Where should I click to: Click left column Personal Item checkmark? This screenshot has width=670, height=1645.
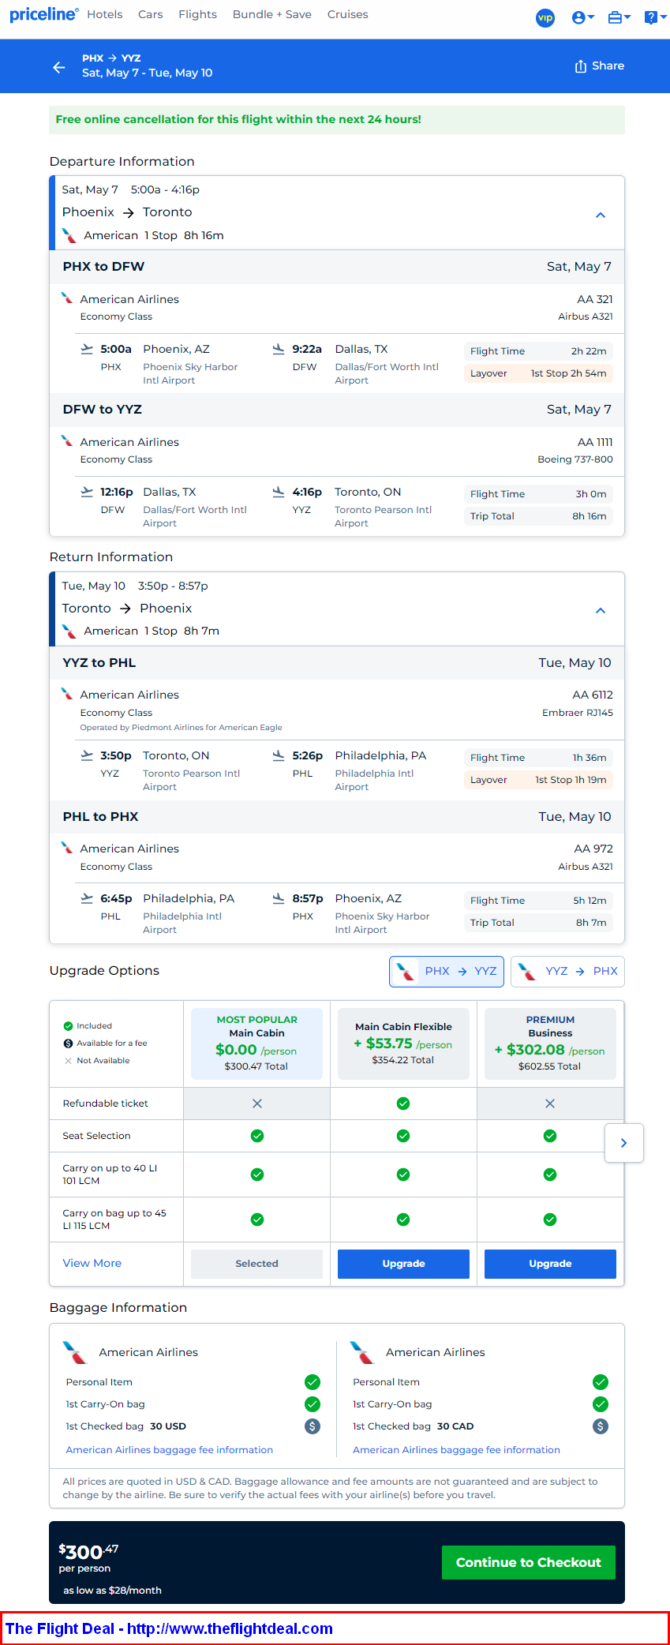tap(312, 1382)
